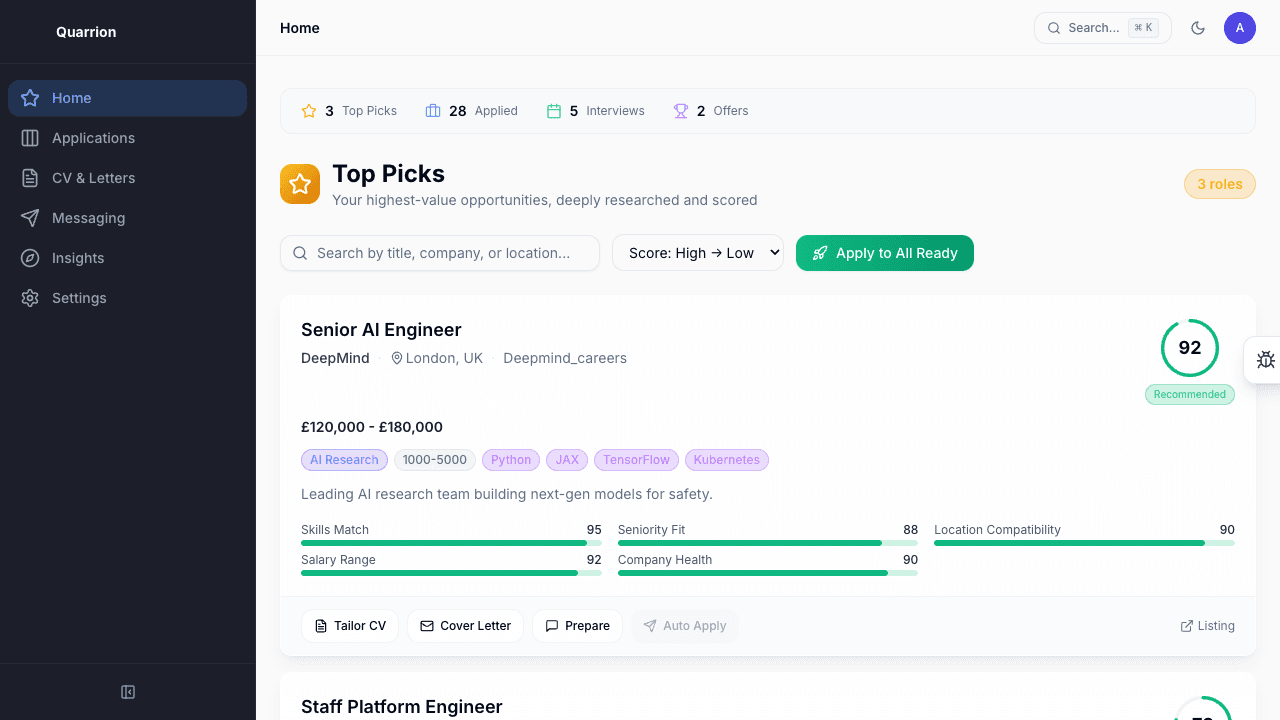Click the Applications columns icon
This screenshot has width=1280, height=720.
[x=30, y=138]
